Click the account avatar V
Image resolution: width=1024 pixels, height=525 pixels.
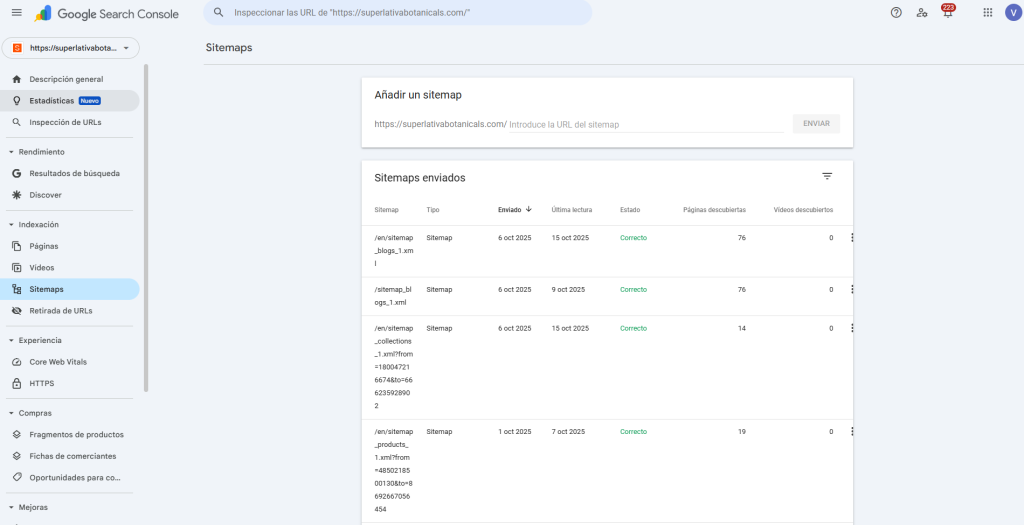point(1012,13)
